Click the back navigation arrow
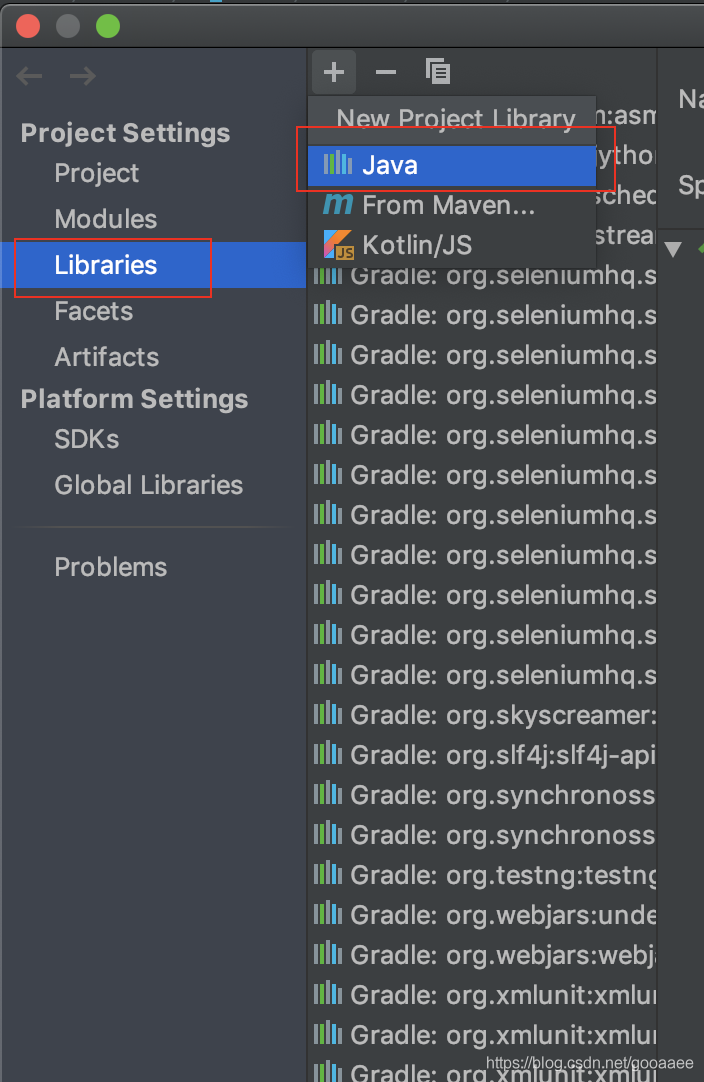This screenshot has width=704, height=1082. (x=30, y=76)
